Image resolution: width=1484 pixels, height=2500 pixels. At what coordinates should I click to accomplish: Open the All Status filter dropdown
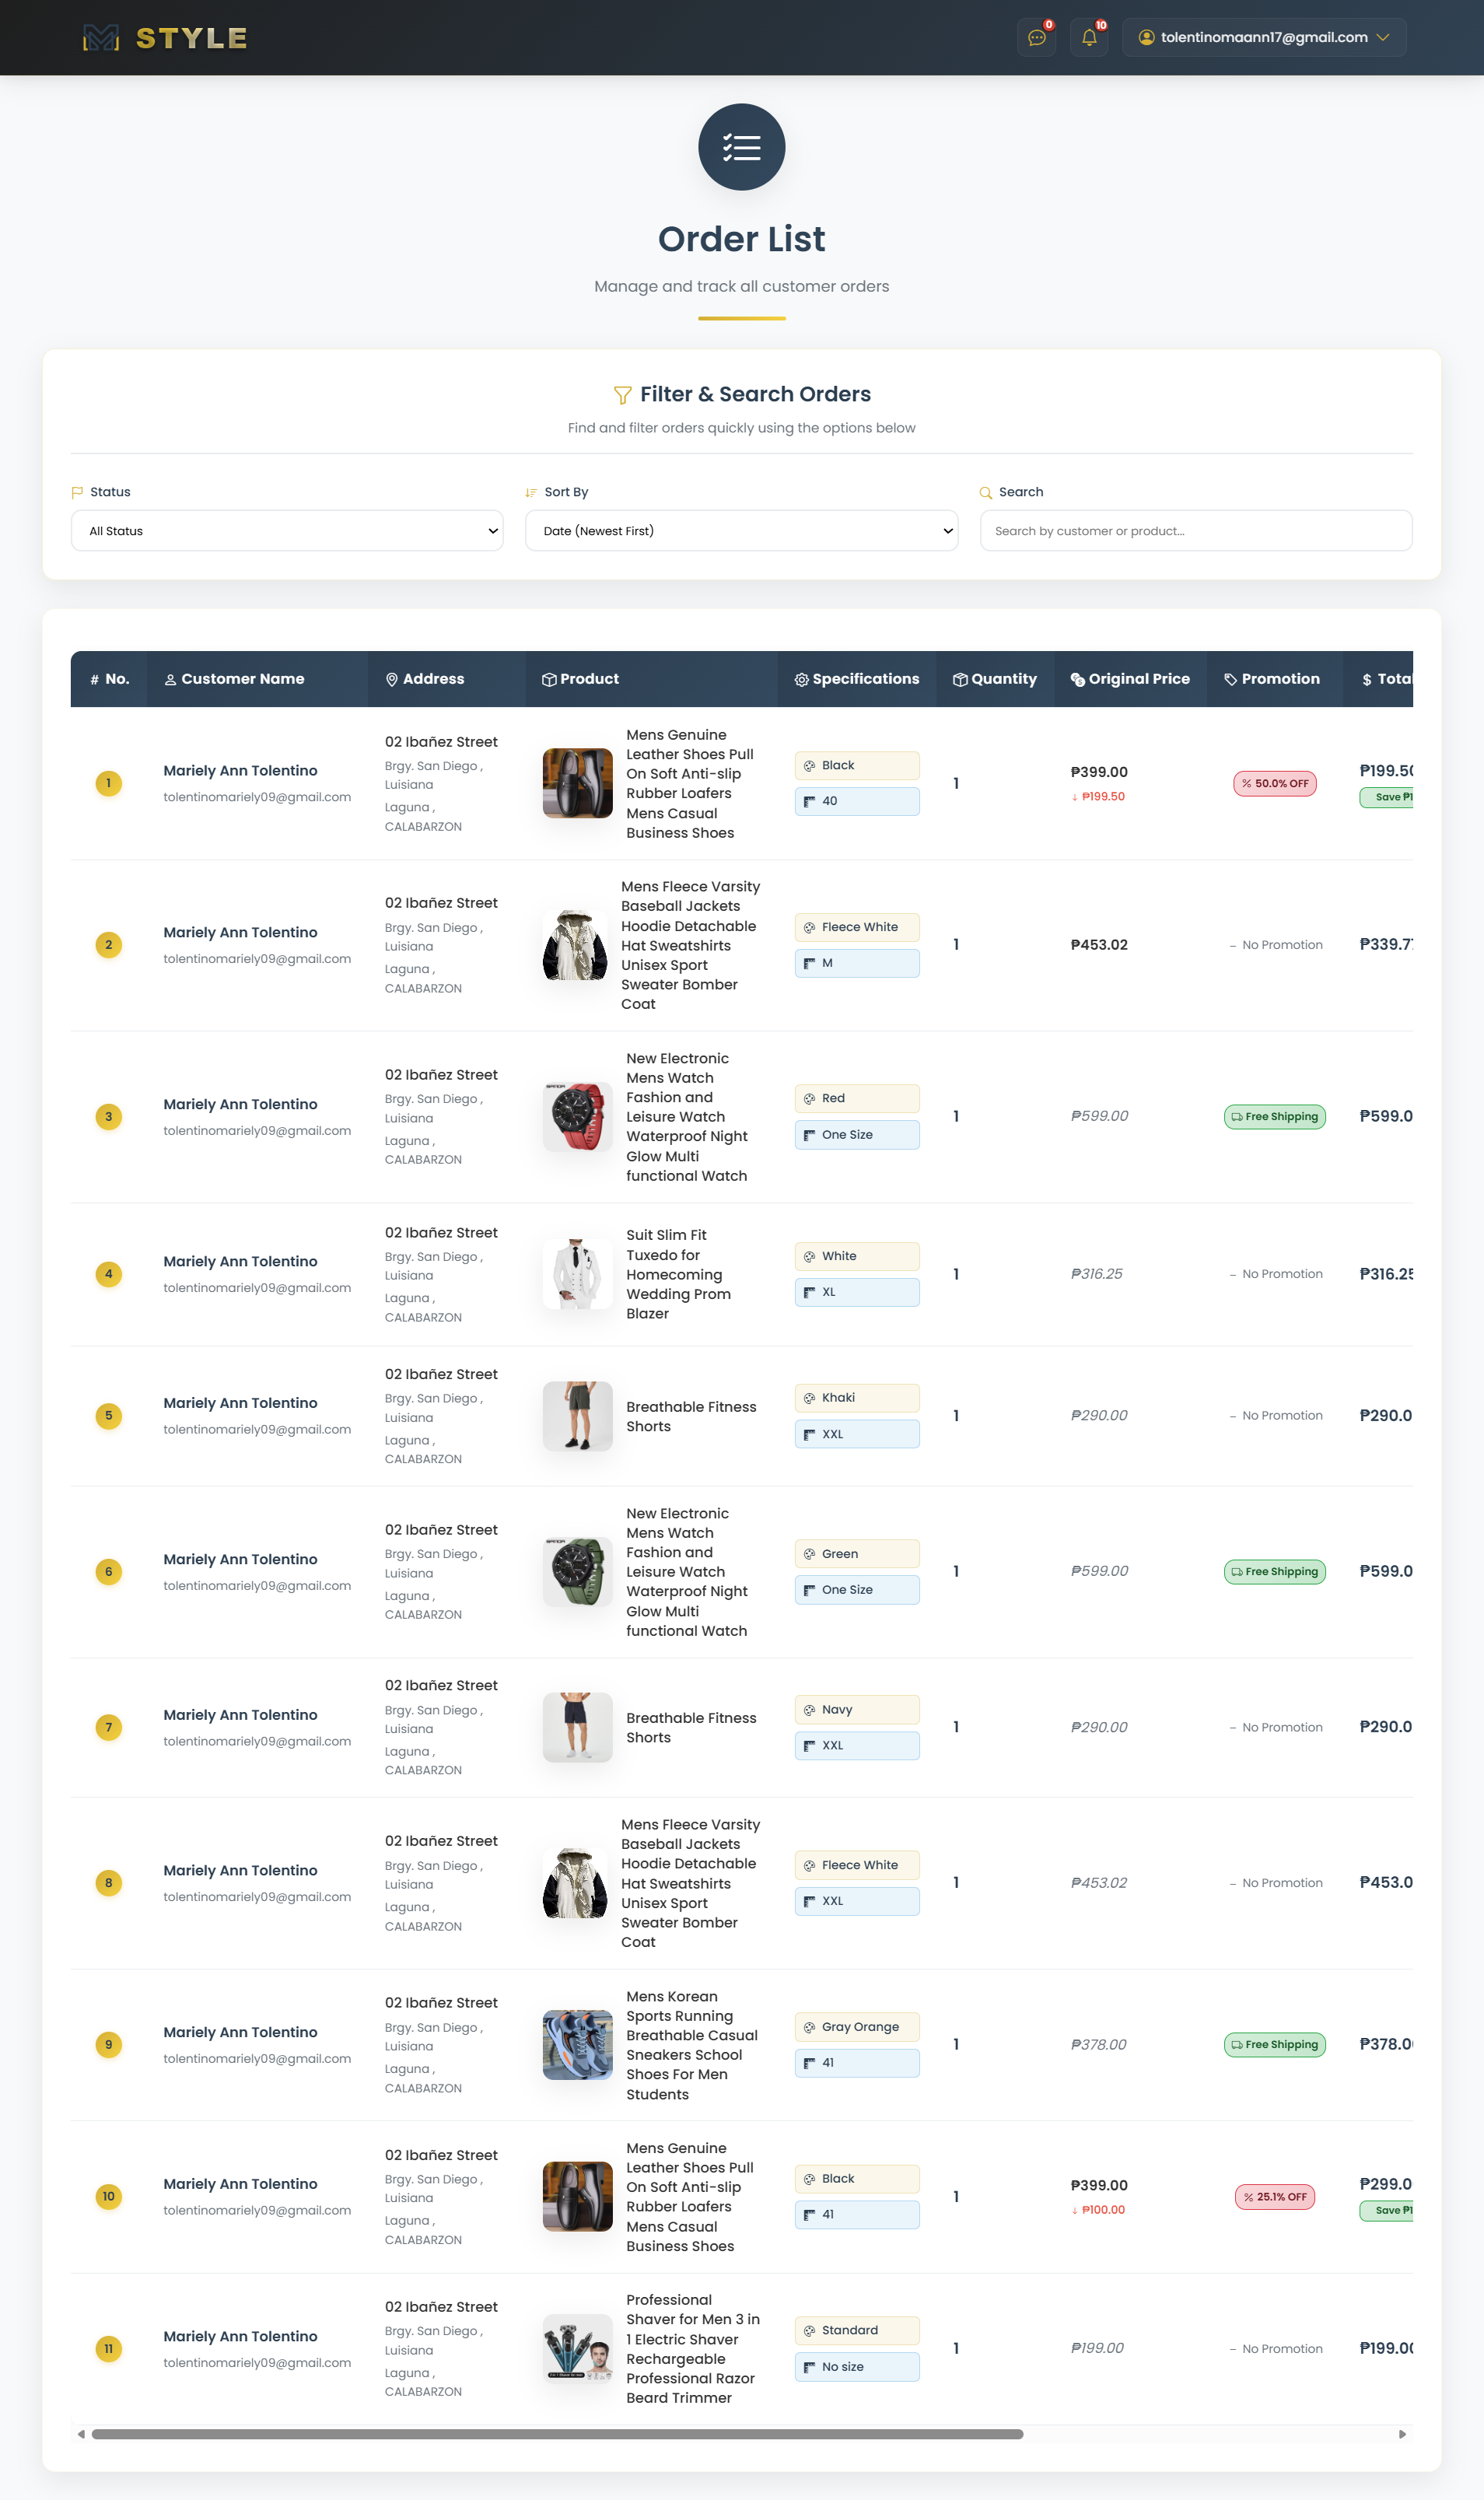point(287,530)
